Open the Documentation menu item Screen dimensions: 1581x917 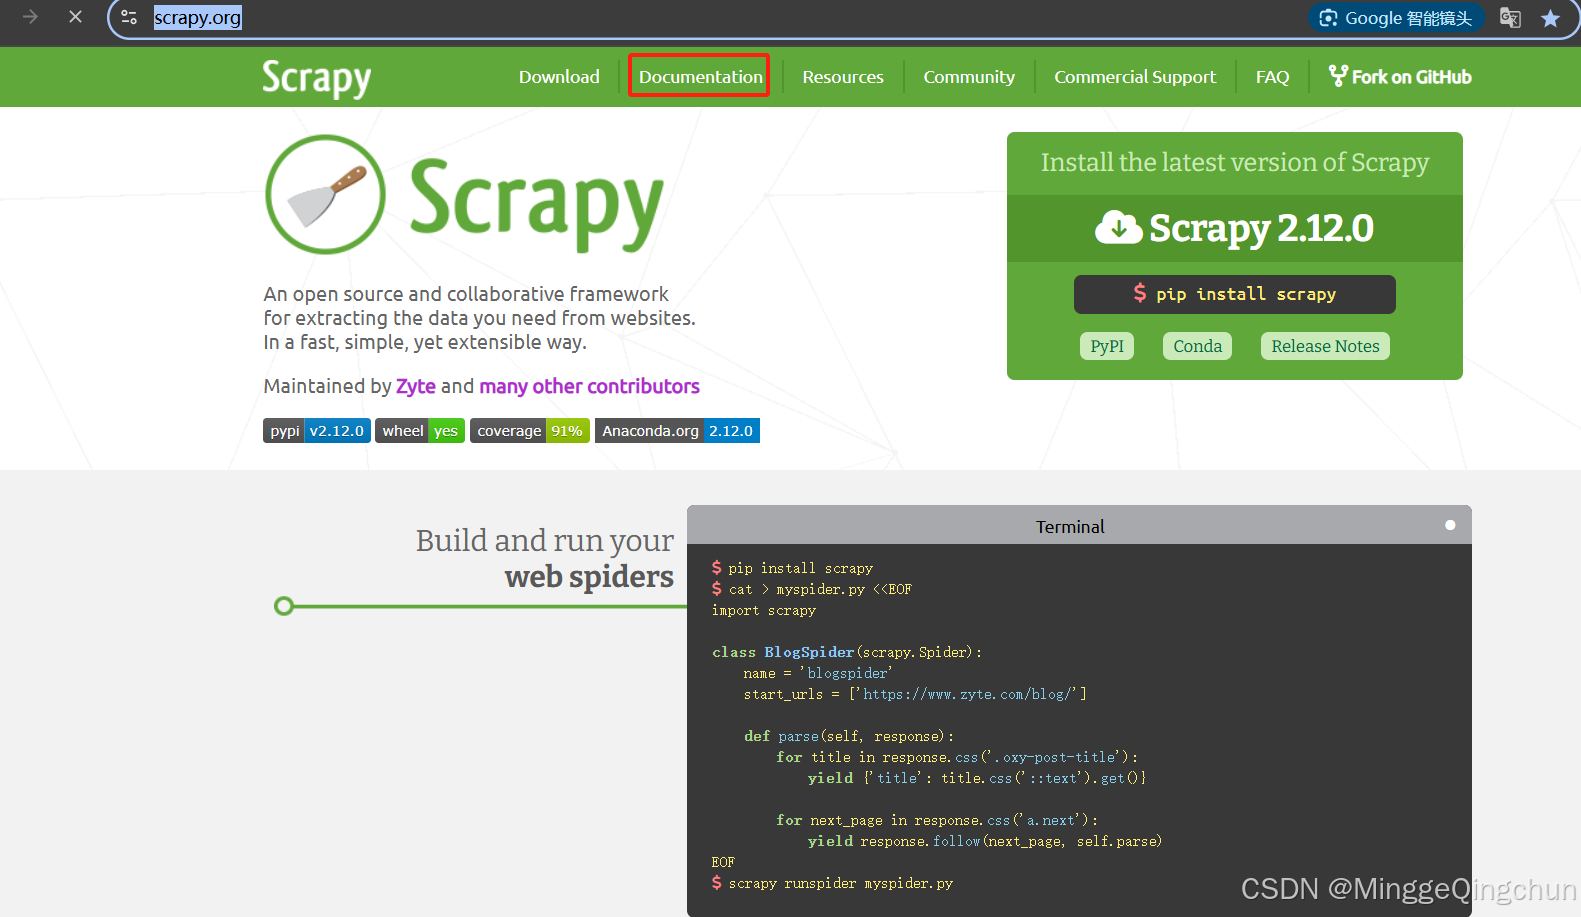pyautogui.click(x=700, y=77)
